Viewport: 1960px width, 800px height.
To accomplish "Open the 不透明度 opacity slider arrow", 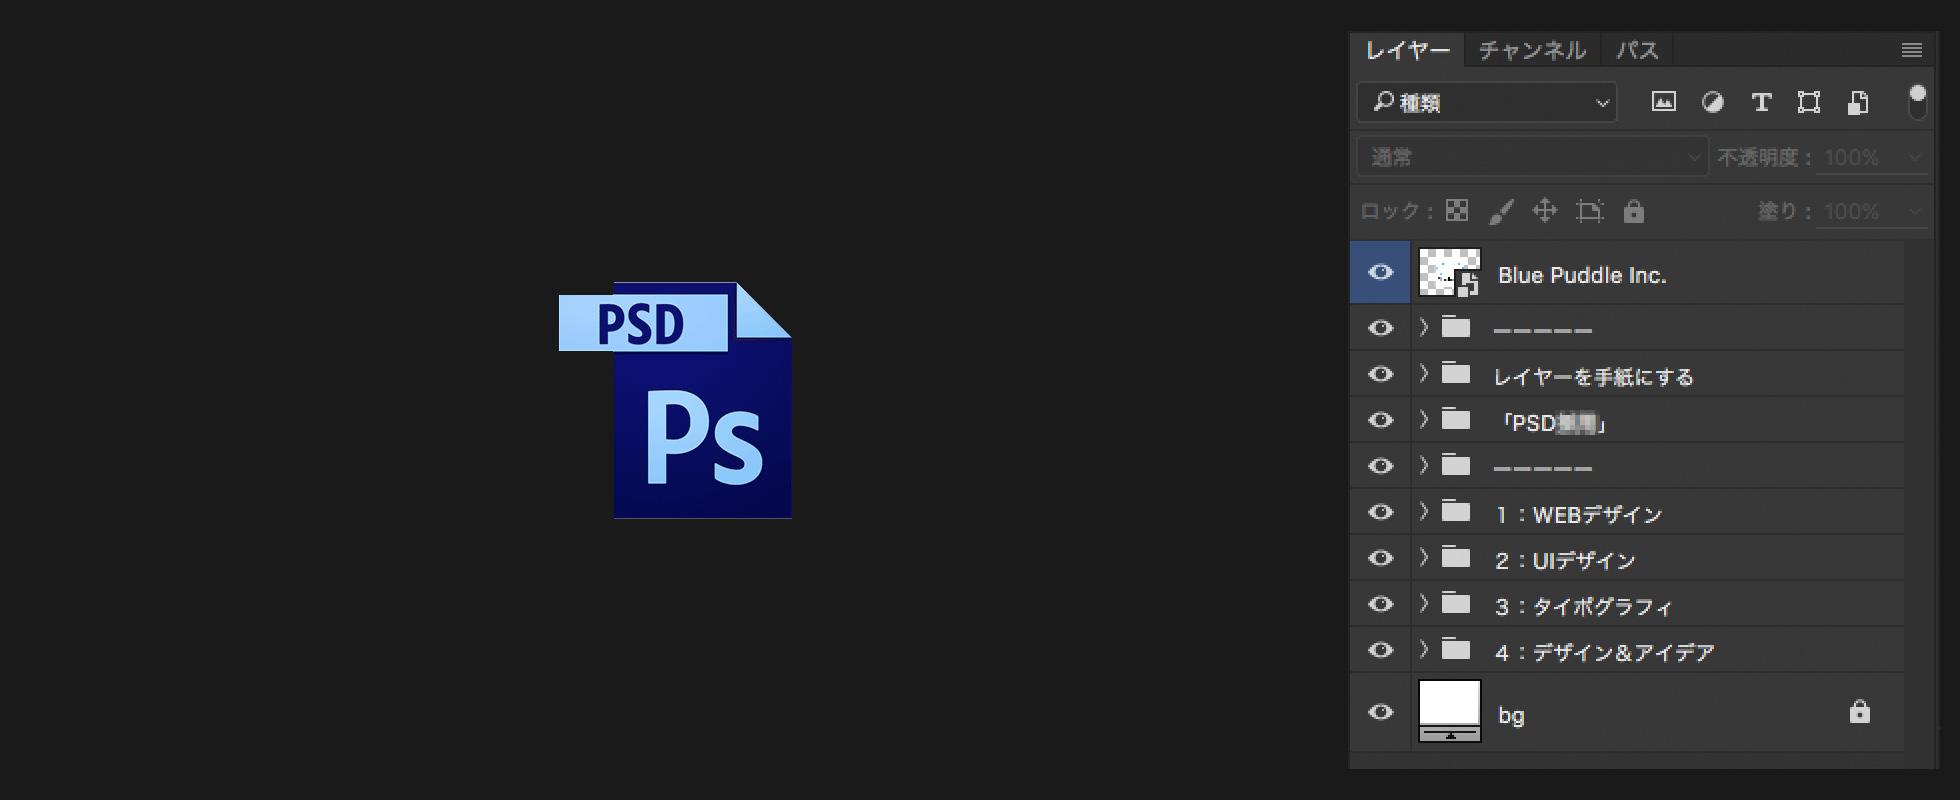I will [x=1913, y=157].
